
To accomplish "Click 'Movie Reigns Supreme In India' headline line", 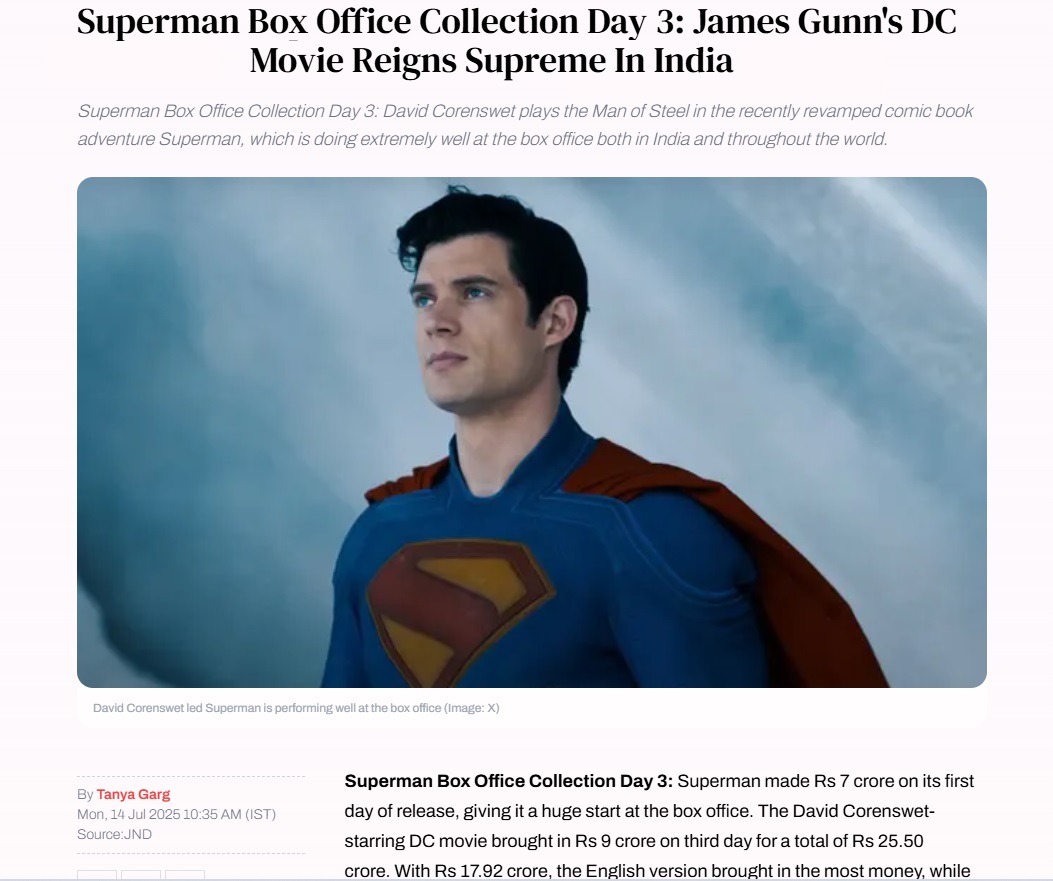I will click(x=491, y=60).
